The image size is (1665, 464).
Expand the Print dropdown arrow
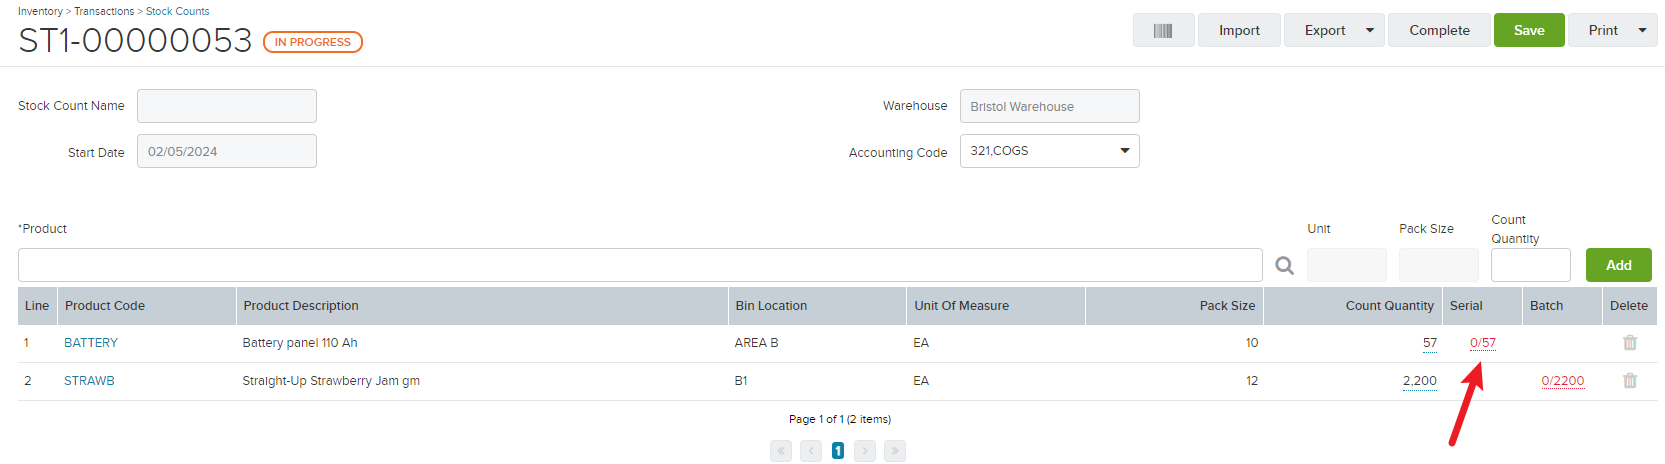[1642, 30]
